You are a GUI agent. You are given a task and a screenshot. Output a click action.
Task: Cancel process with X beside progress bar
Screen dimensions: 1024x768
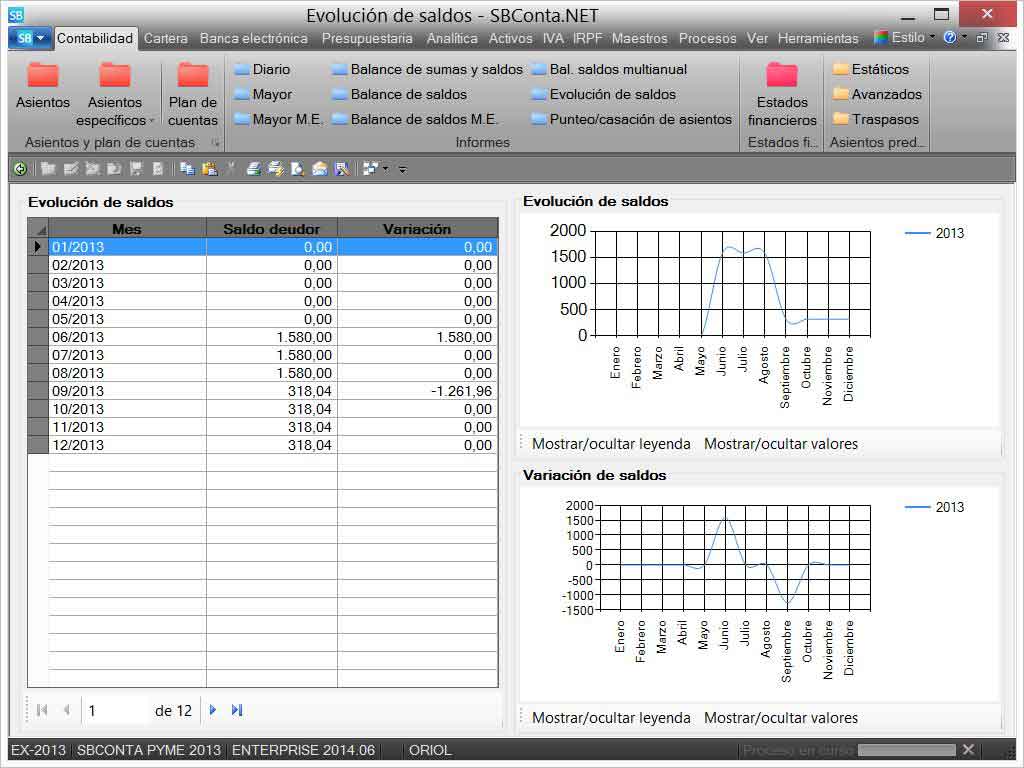[x=968, y=750]
